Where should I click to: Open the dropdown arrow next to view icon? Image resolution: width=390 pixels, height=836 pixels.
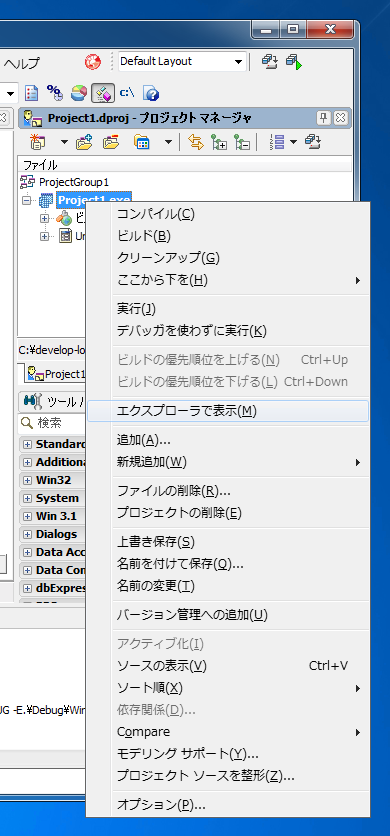(168, 142)
